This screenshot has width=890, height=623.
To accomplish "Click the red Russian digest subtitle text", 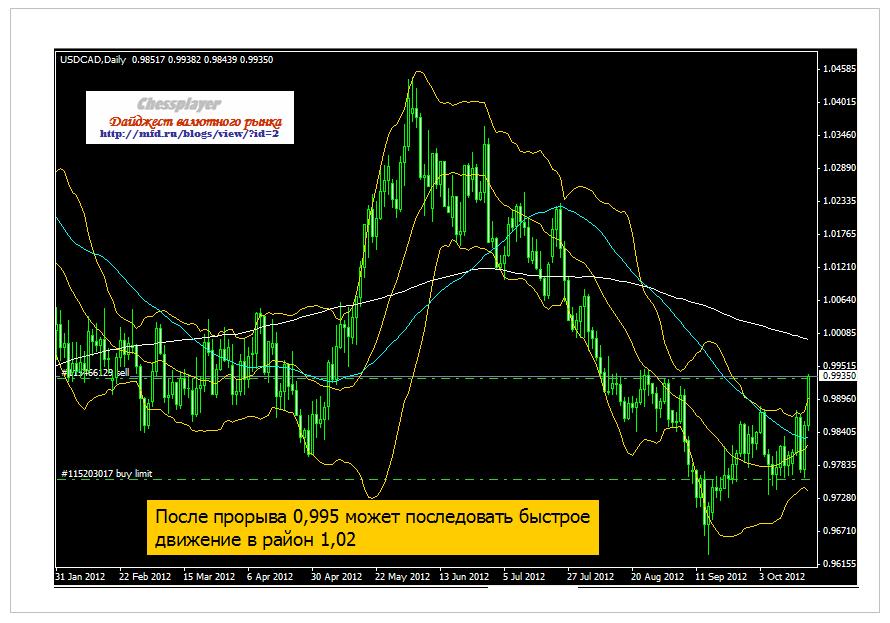I will coord(189,119).
